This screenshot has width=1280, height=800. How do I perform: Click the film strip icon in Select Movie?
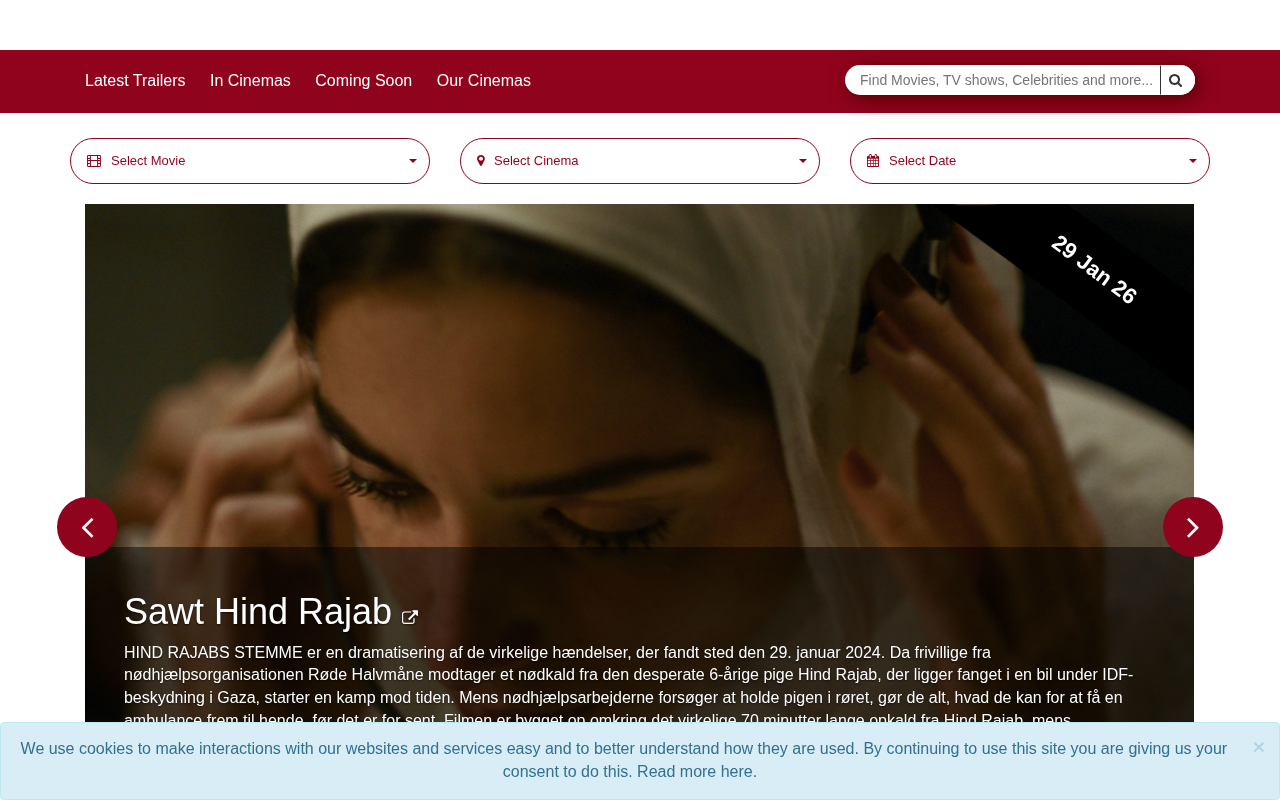(94, 161)
